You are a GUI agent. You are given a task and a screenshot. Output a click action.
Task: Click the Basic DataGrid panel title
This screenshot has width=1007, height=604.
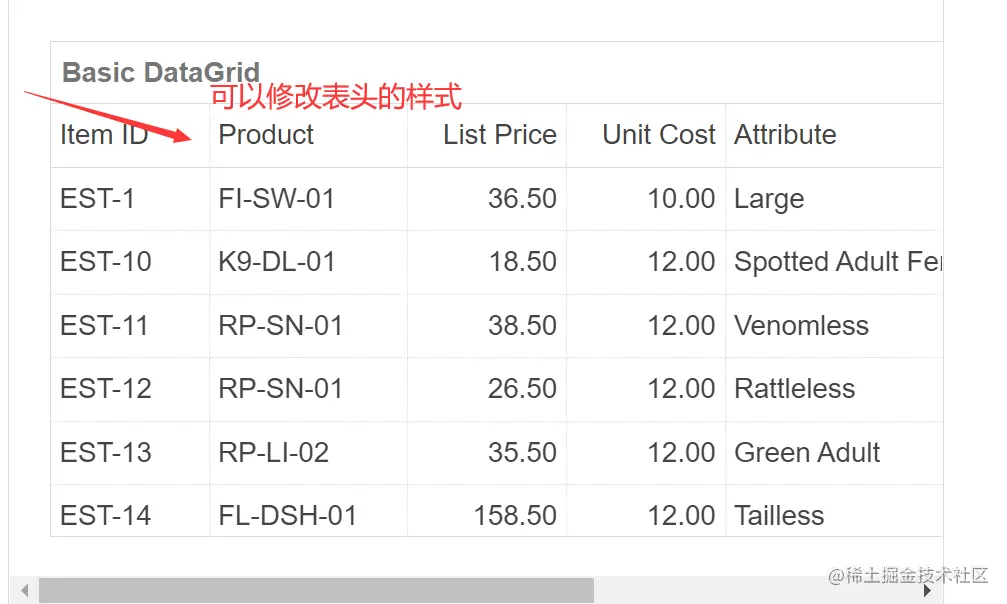[161, 73]
